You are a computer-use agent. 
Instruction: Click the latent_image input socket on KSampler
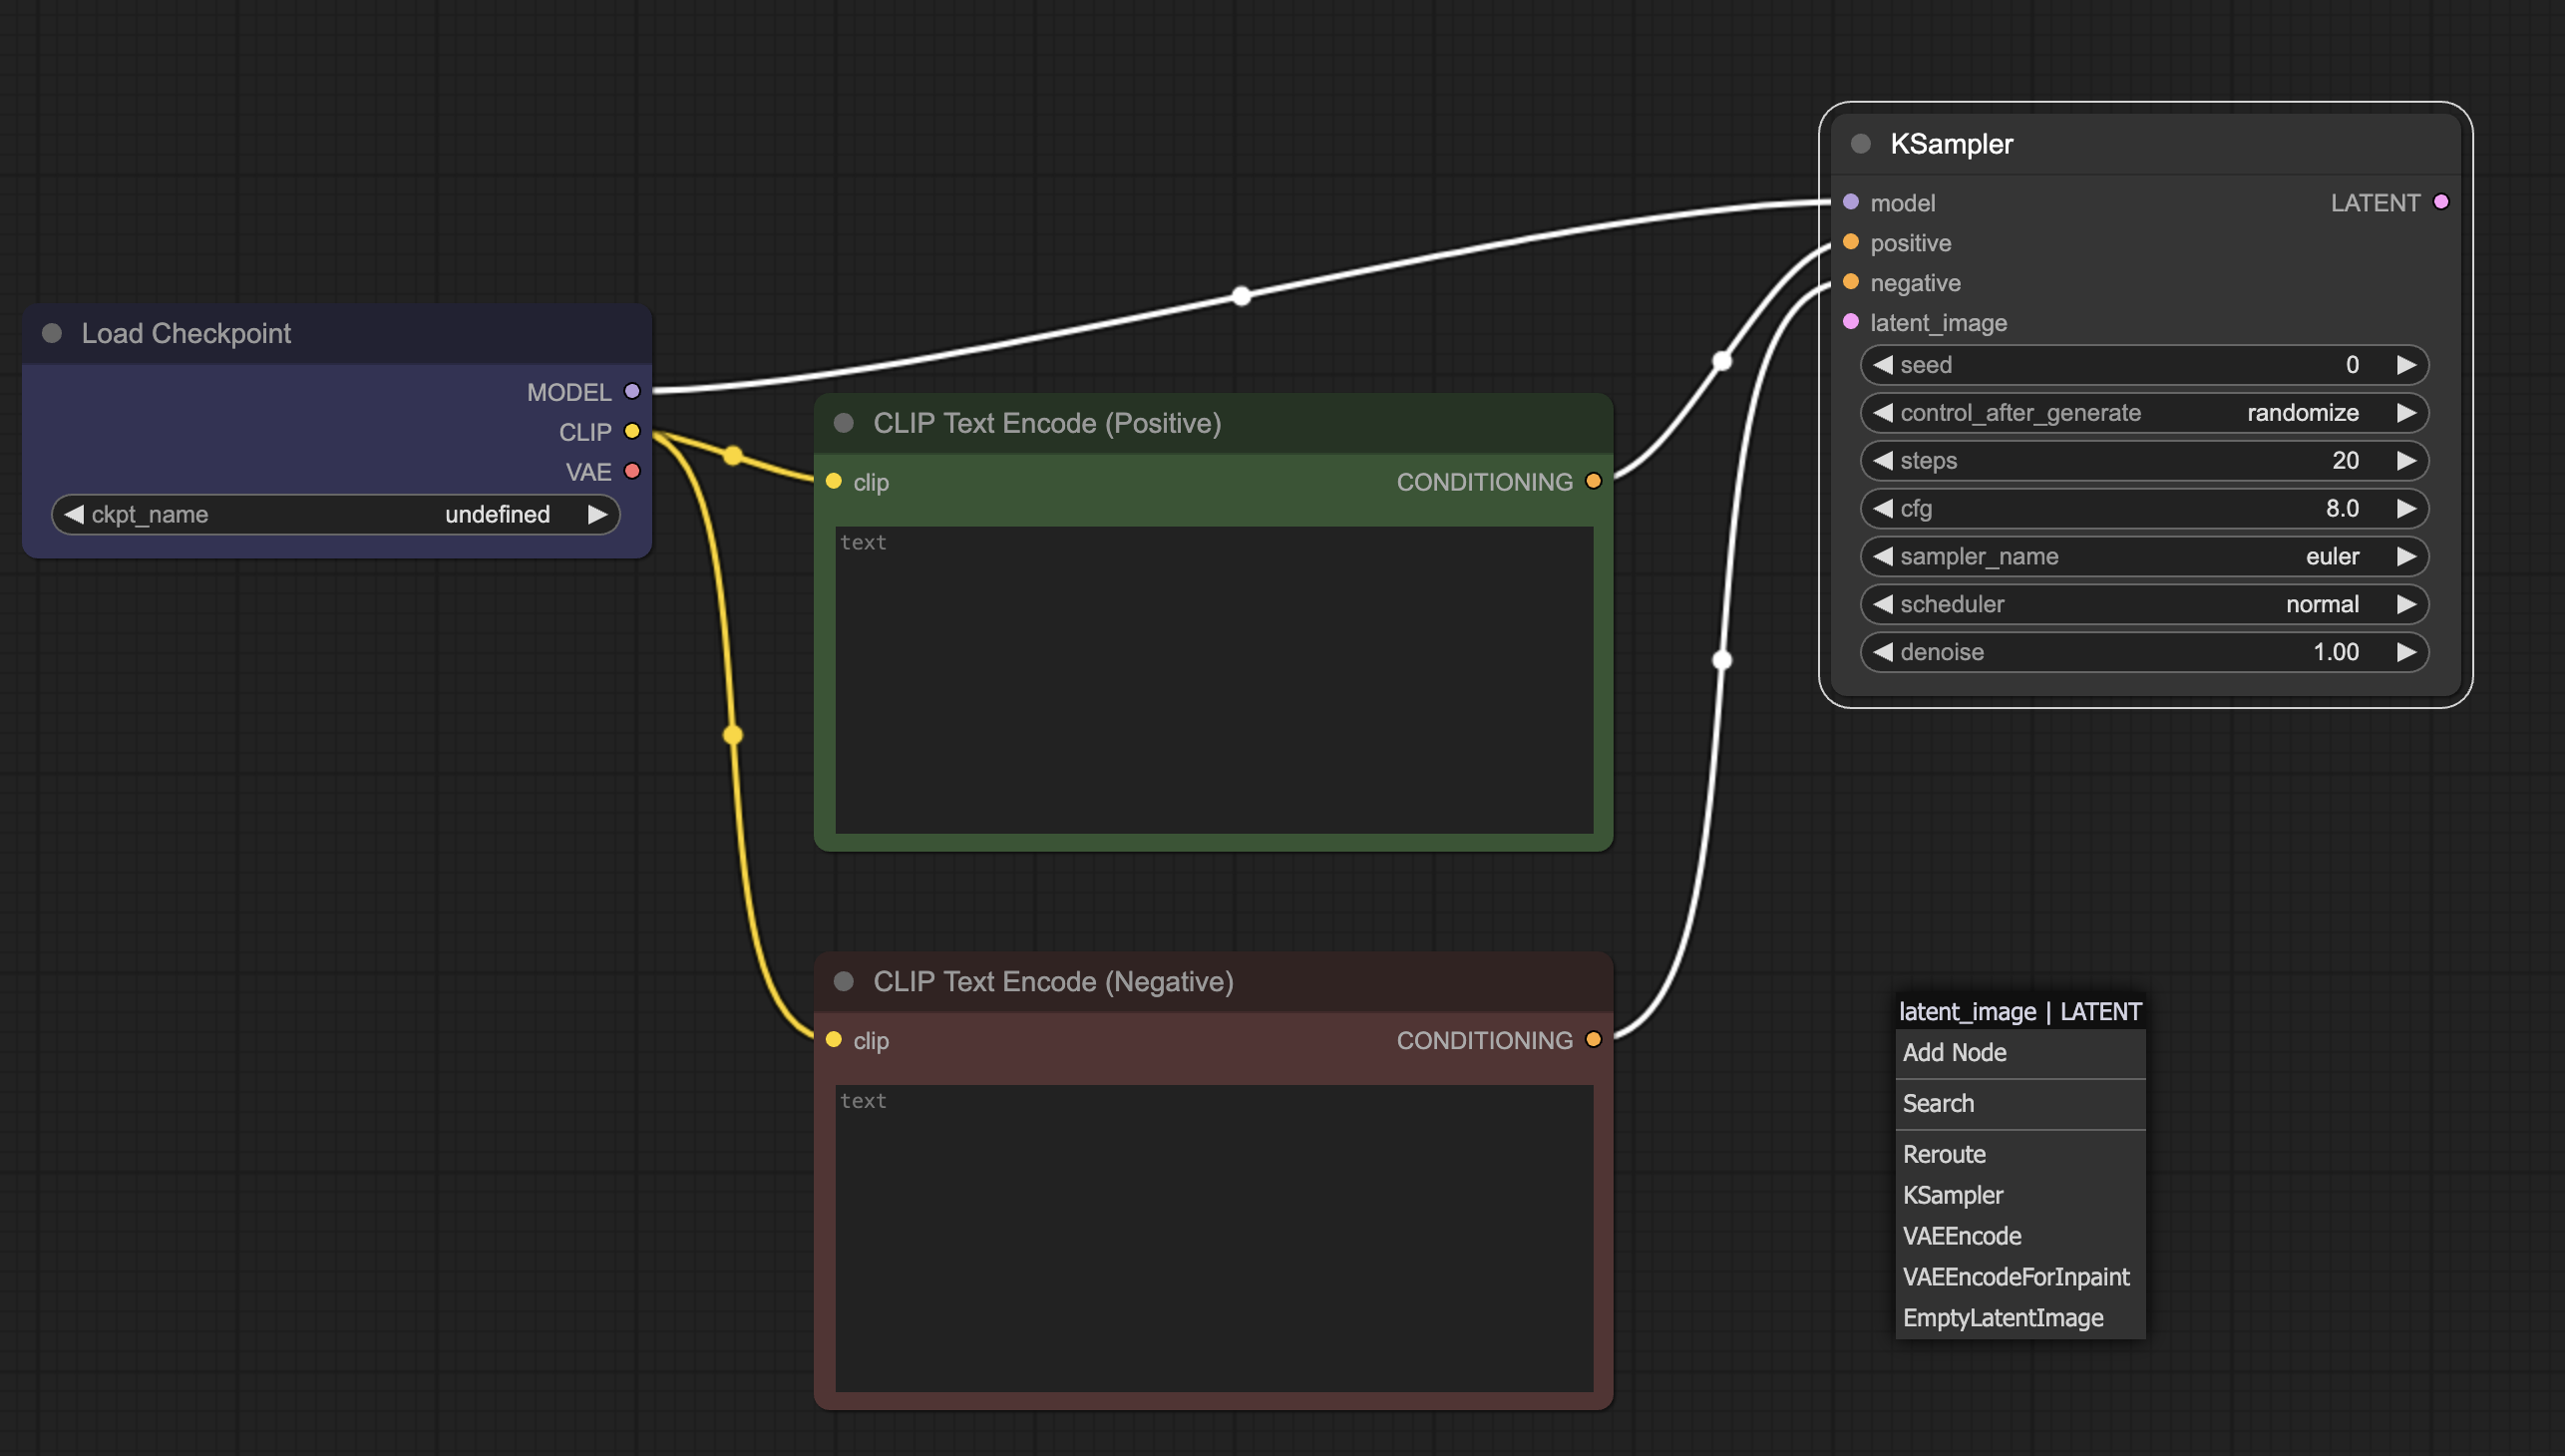coord(1850,322)
